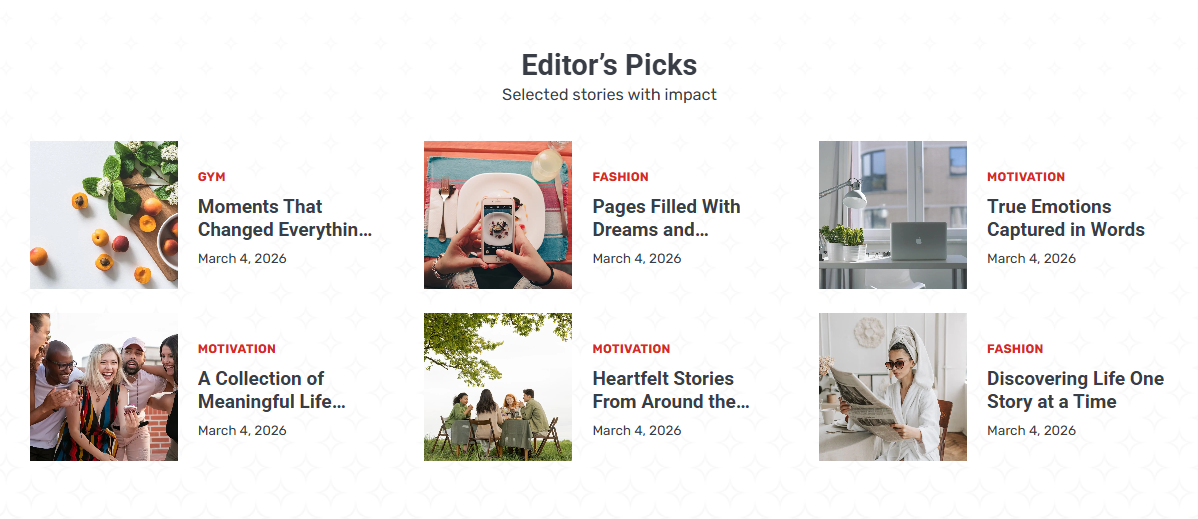Screen dimensions: 1198x519
Task: Click the phone photographing plate thumbnail
Action: pyautogui.click(x=498, y=215)
